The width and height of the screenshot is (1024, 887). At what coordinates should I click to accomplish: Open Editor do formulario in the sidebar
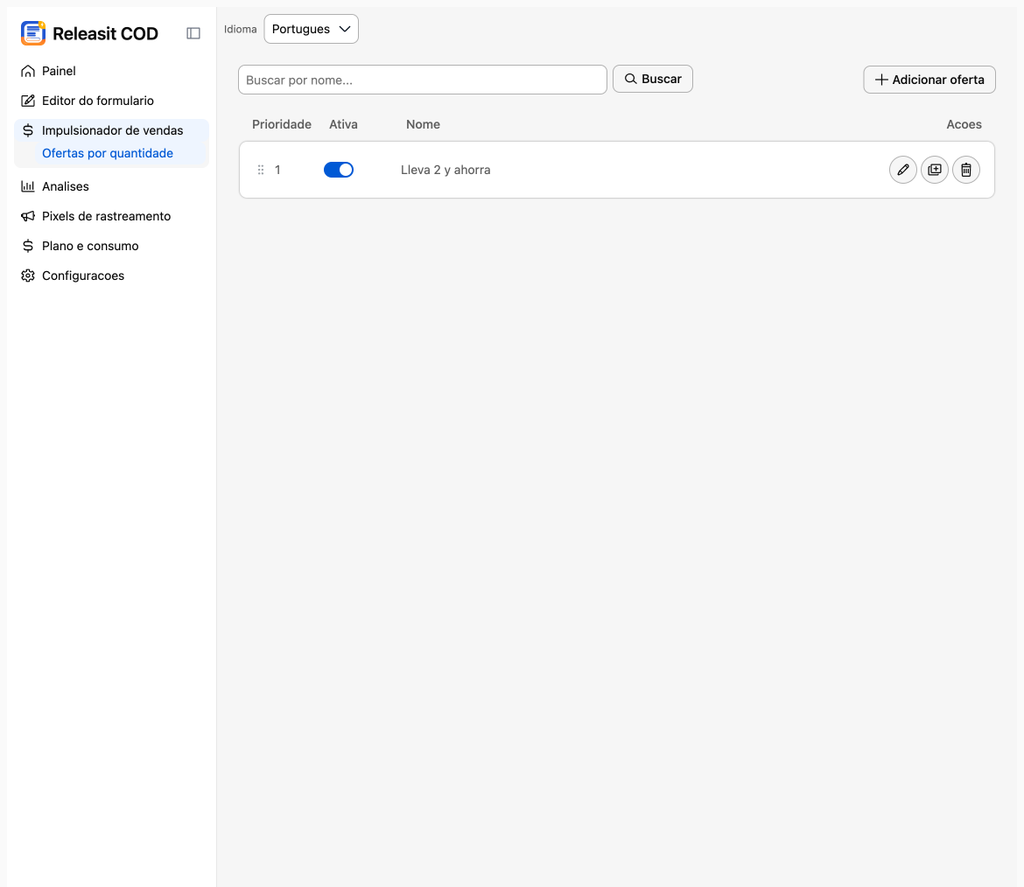111,101
